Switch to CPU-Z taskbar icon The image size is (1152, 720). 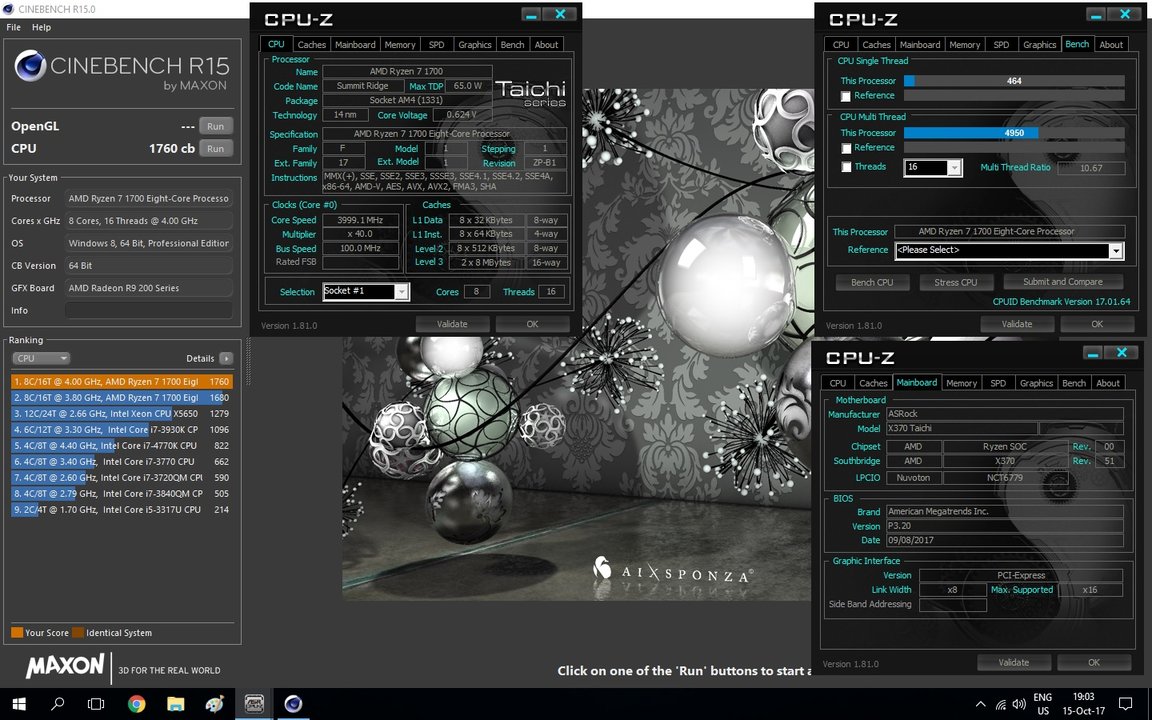[x=254, y=704]
